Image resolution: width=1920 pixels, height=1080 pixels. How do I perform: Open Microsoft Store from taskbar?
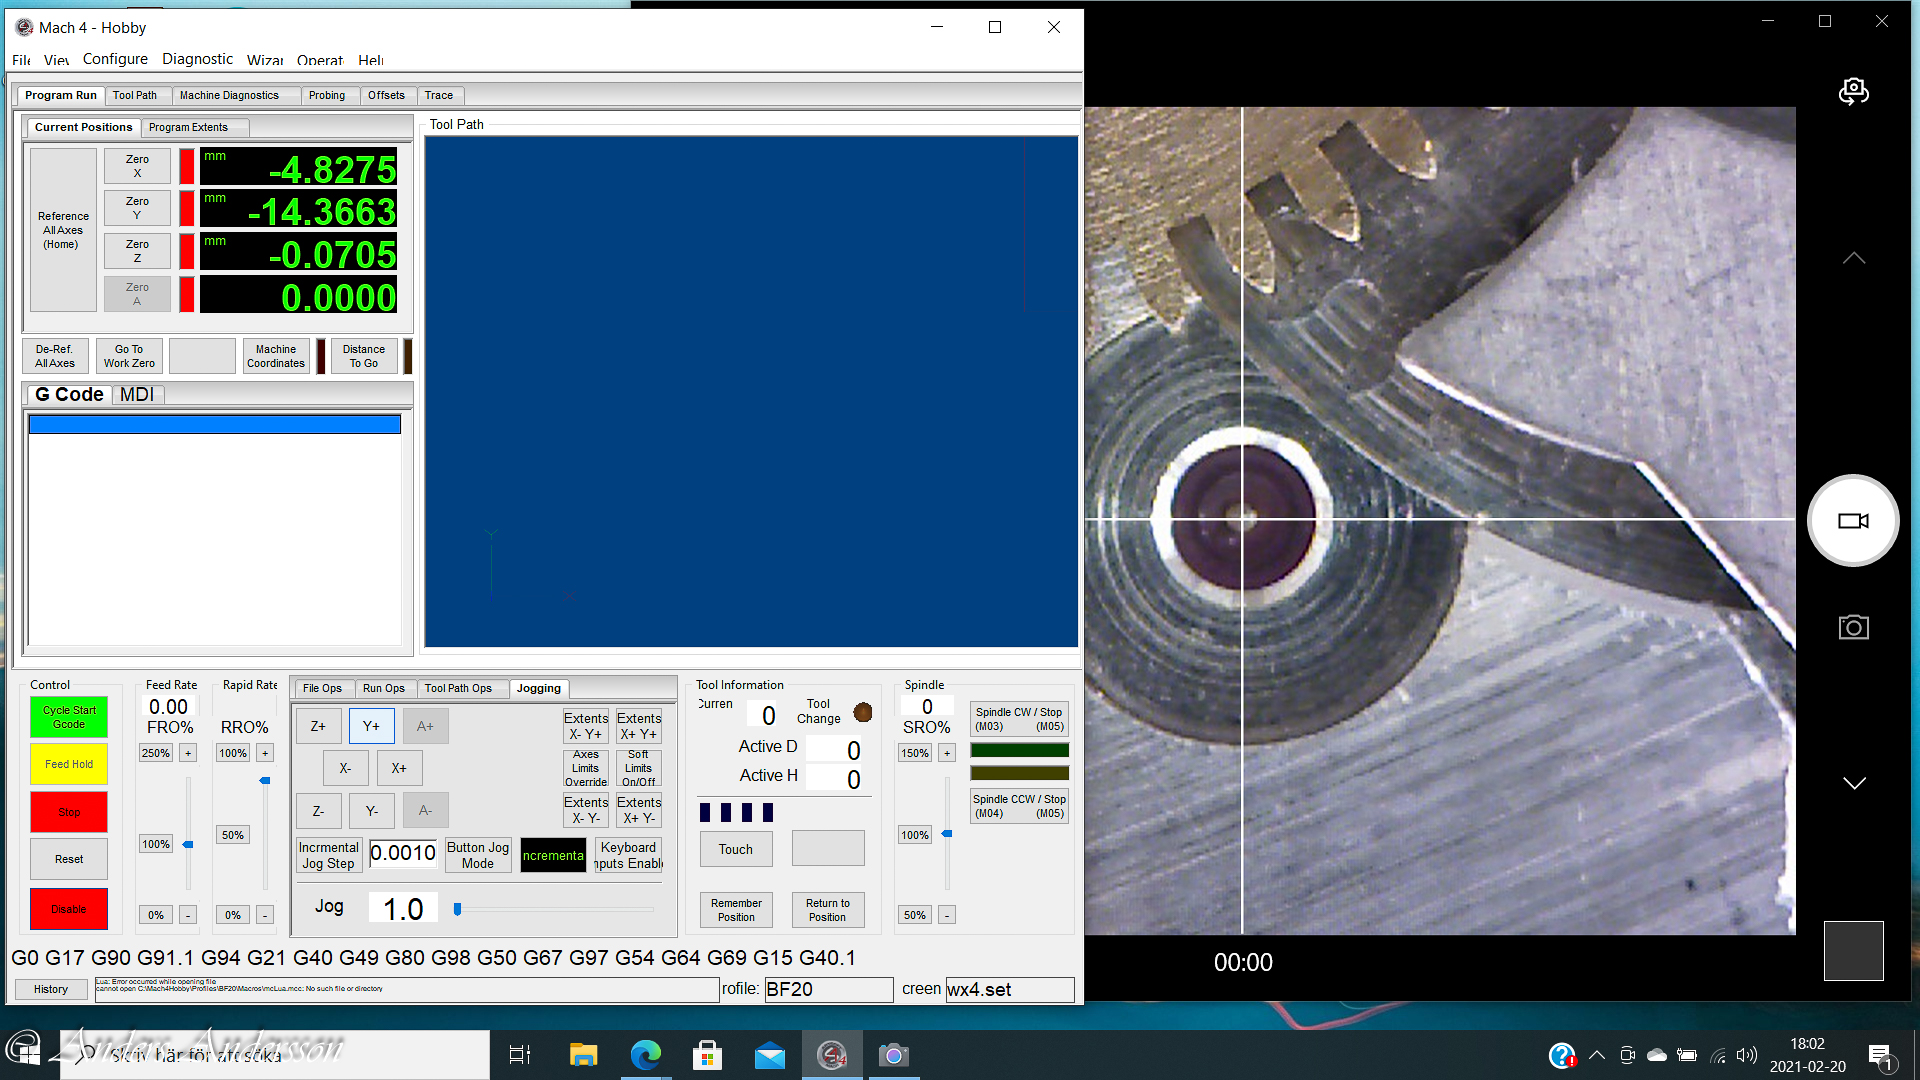(x=707, y=1055)
